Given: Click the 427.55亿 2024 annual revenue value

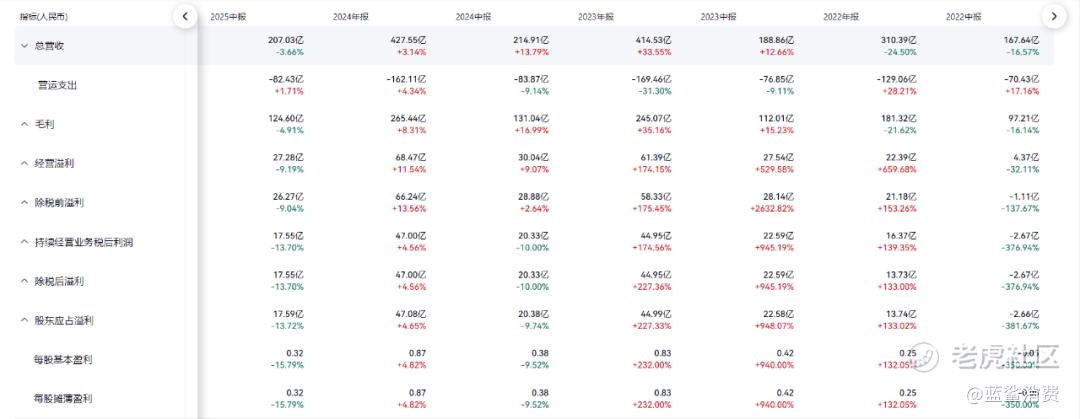Looking at the screenshot, I should tap(408, 41).
